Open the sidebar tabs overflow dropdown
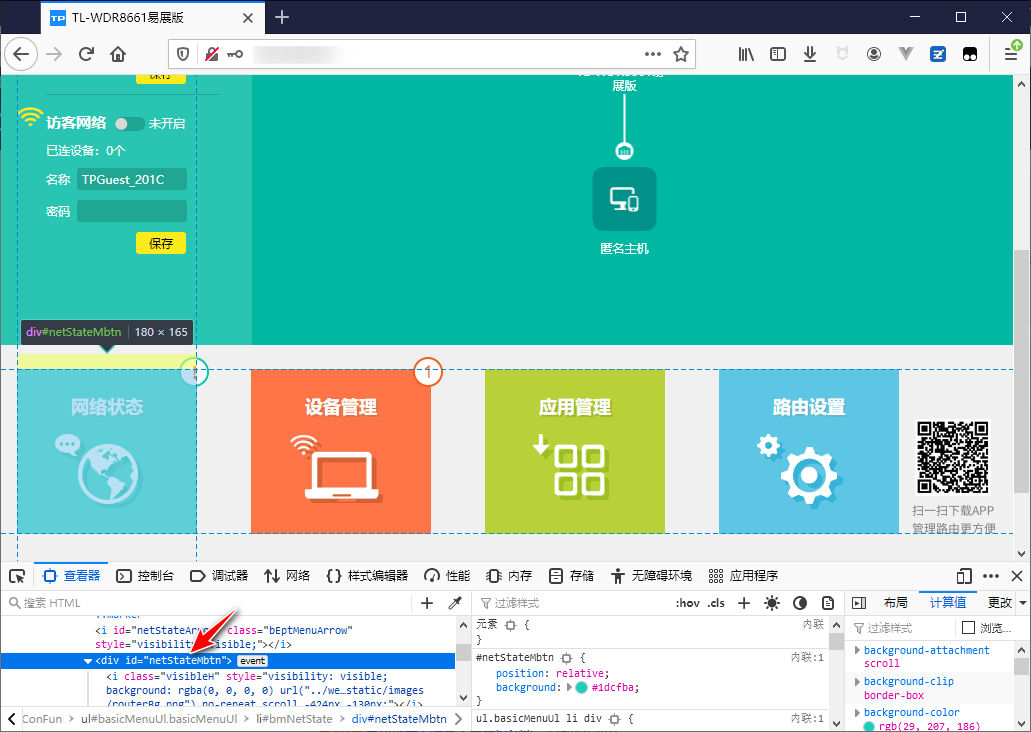 [x=1022, y=603]
